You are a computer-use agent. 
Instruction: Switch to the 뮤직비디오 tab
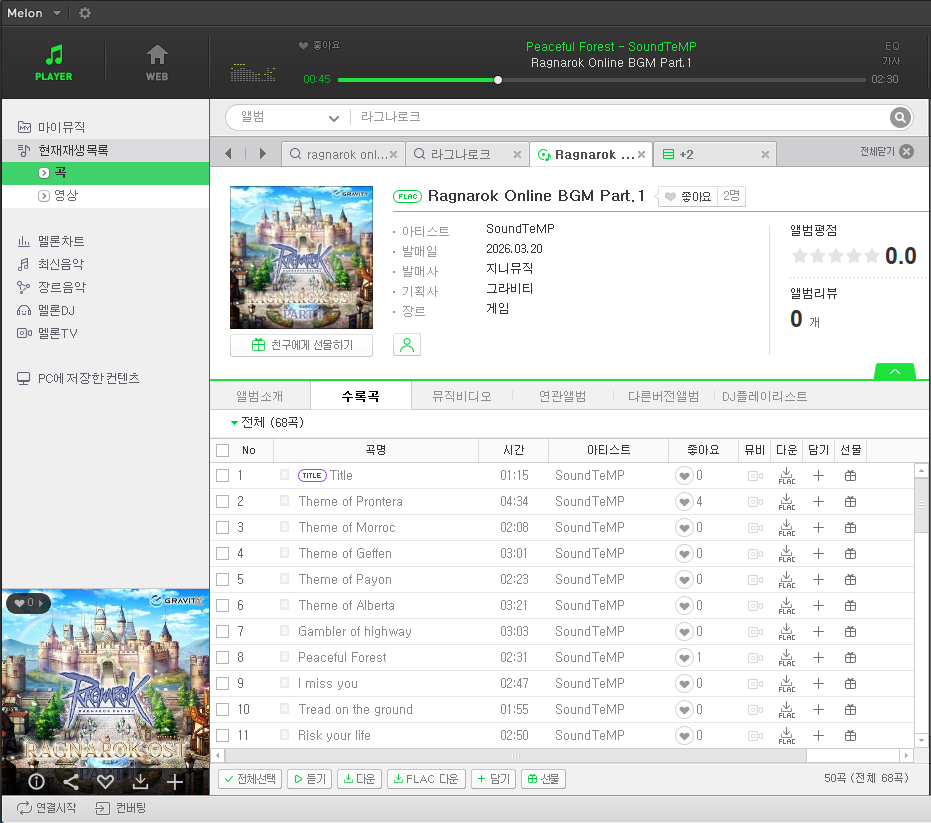[461, 396]
